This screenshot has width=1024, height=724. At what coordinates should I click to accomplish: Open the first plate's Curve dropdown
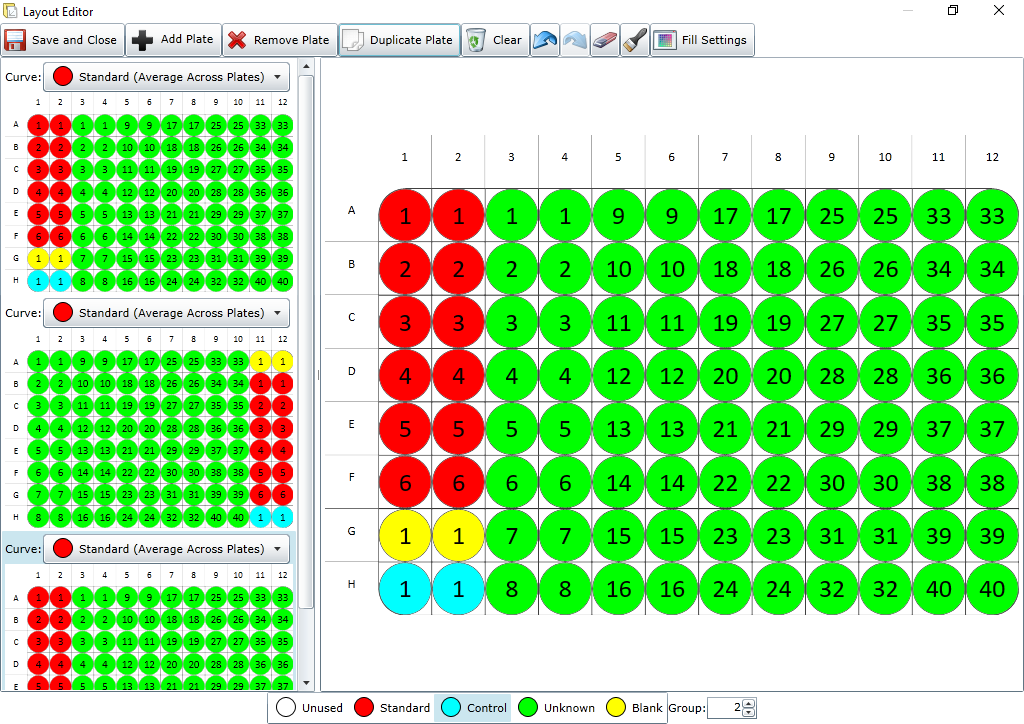[x=166, y=77]
